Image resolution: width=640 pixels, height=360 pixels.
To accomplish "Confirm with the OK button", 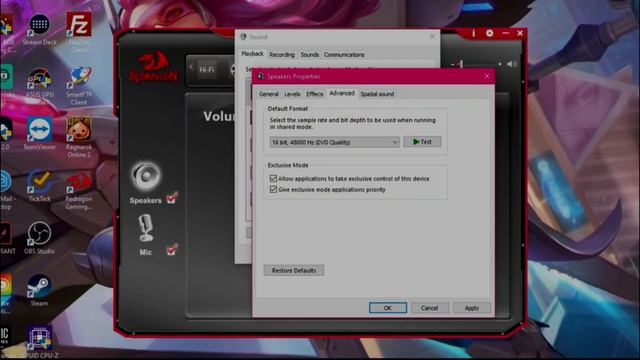I will (388, 308).
